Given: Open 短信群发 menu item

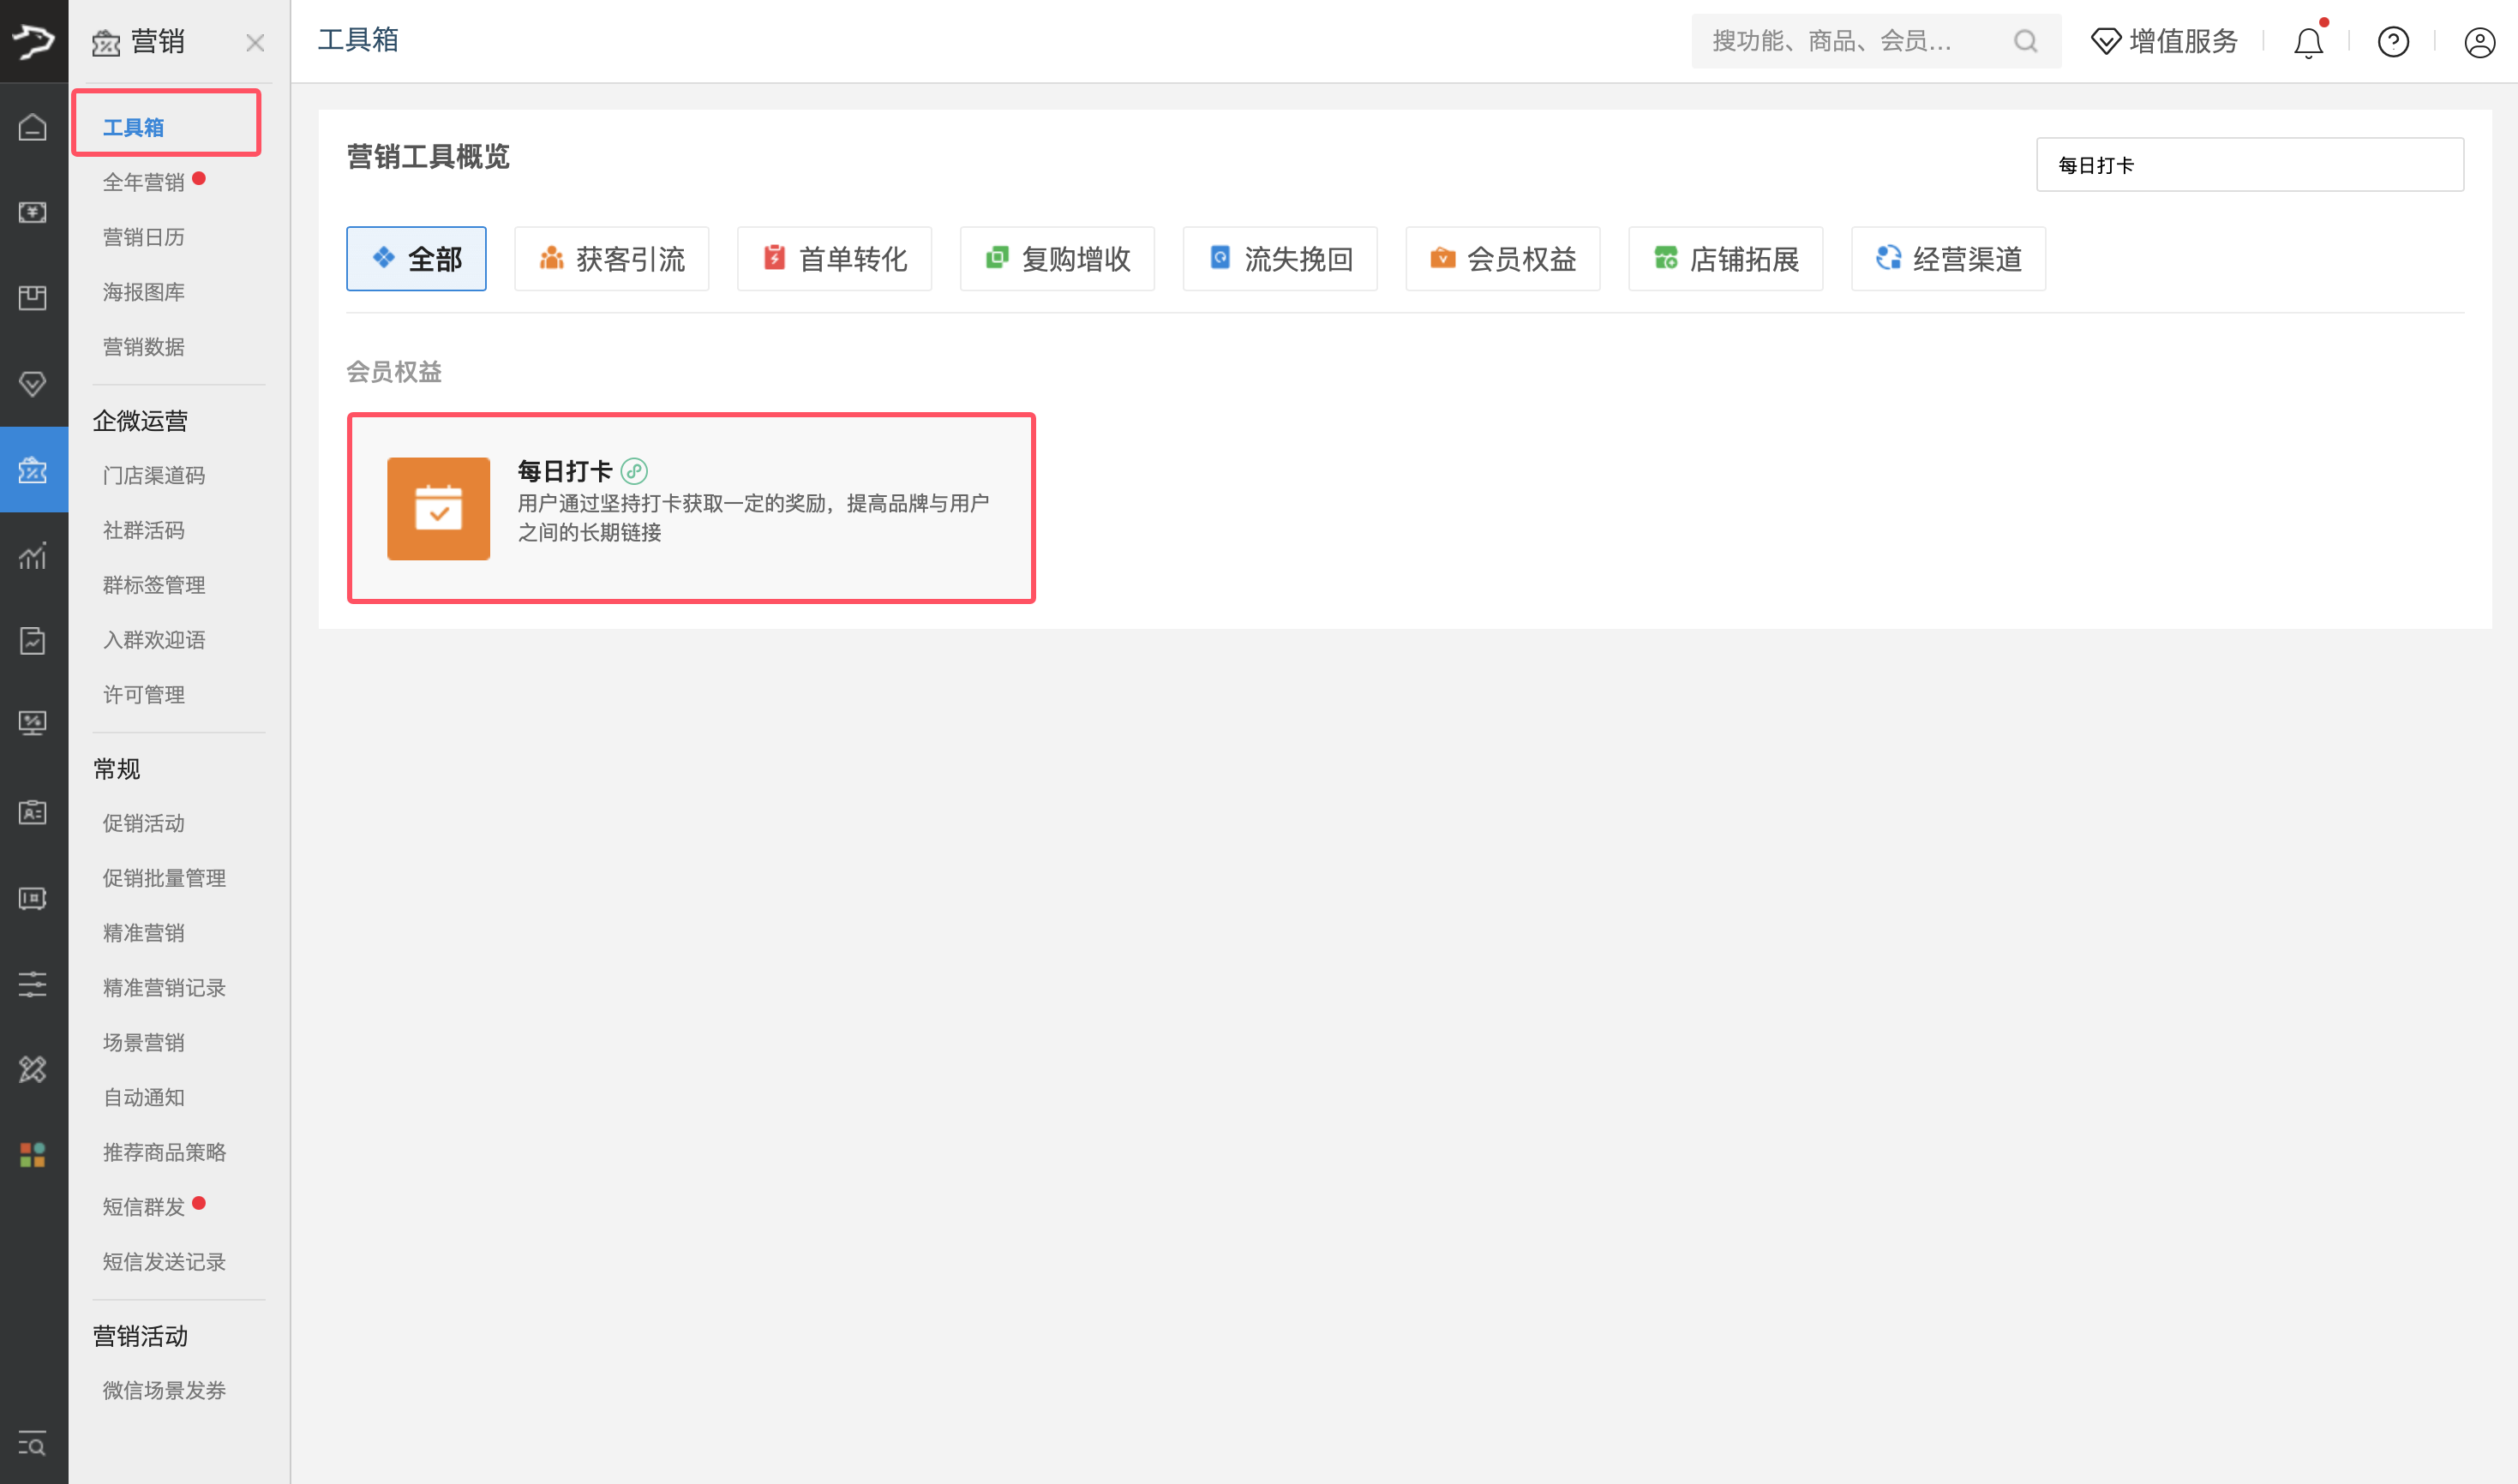Looking at the screenshot, I should 144,1207.
